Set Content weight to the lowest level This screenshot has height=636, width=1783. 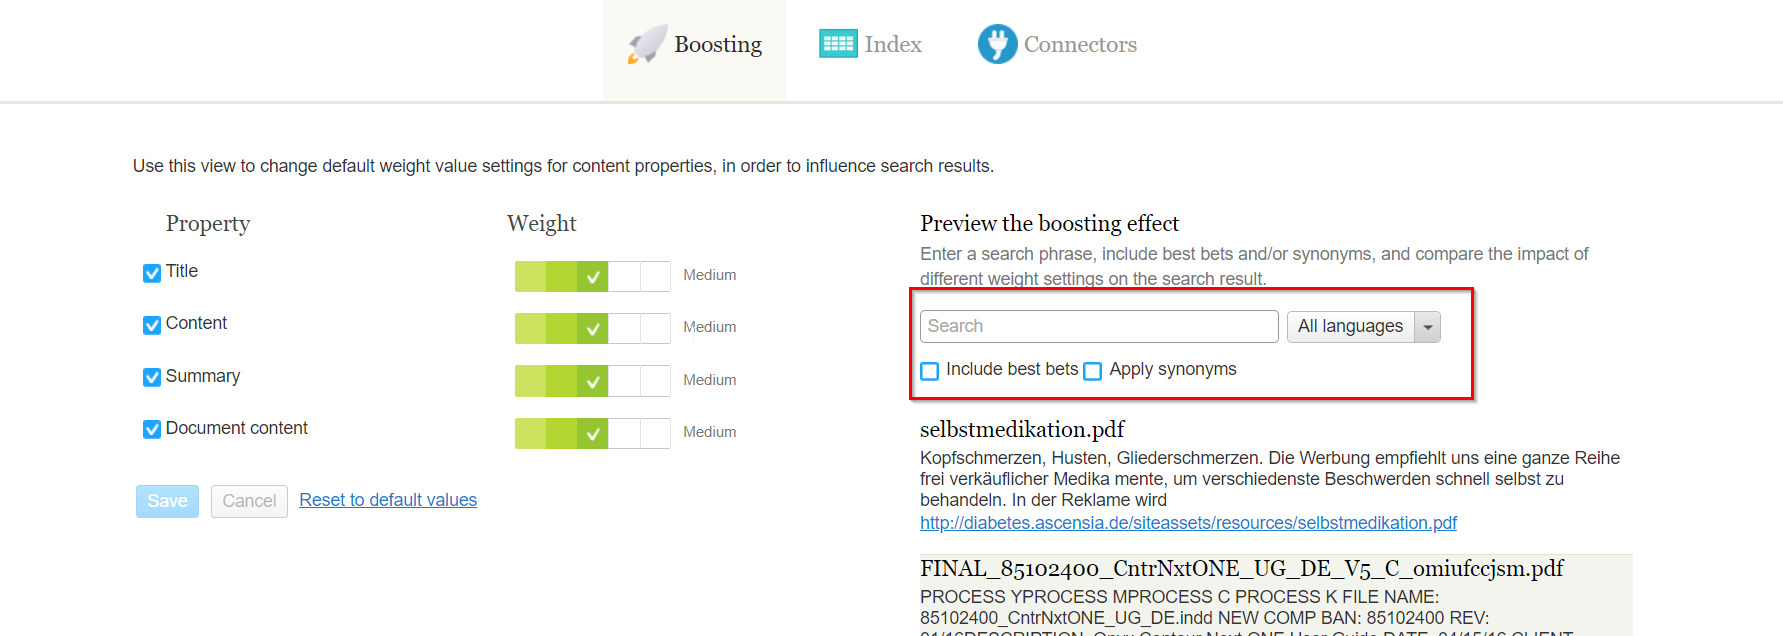[530, 328]
